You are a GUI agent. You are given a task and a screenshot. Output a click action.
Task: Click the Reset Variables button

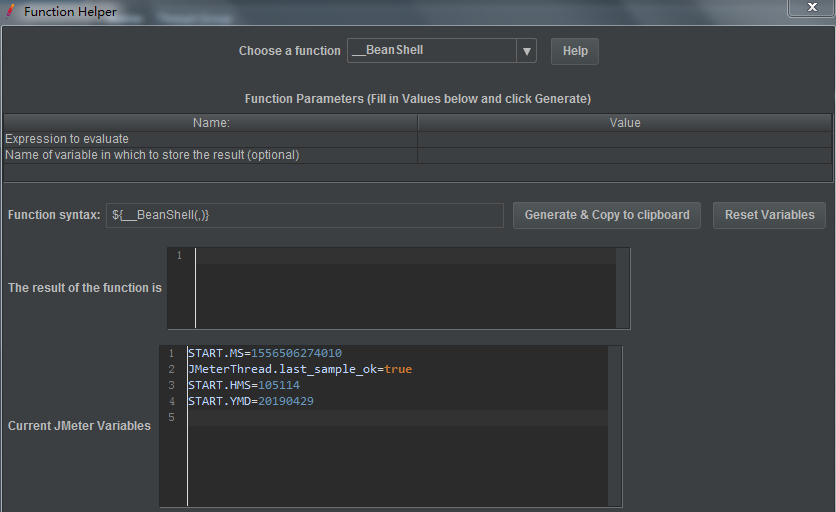tap(769, 215)
